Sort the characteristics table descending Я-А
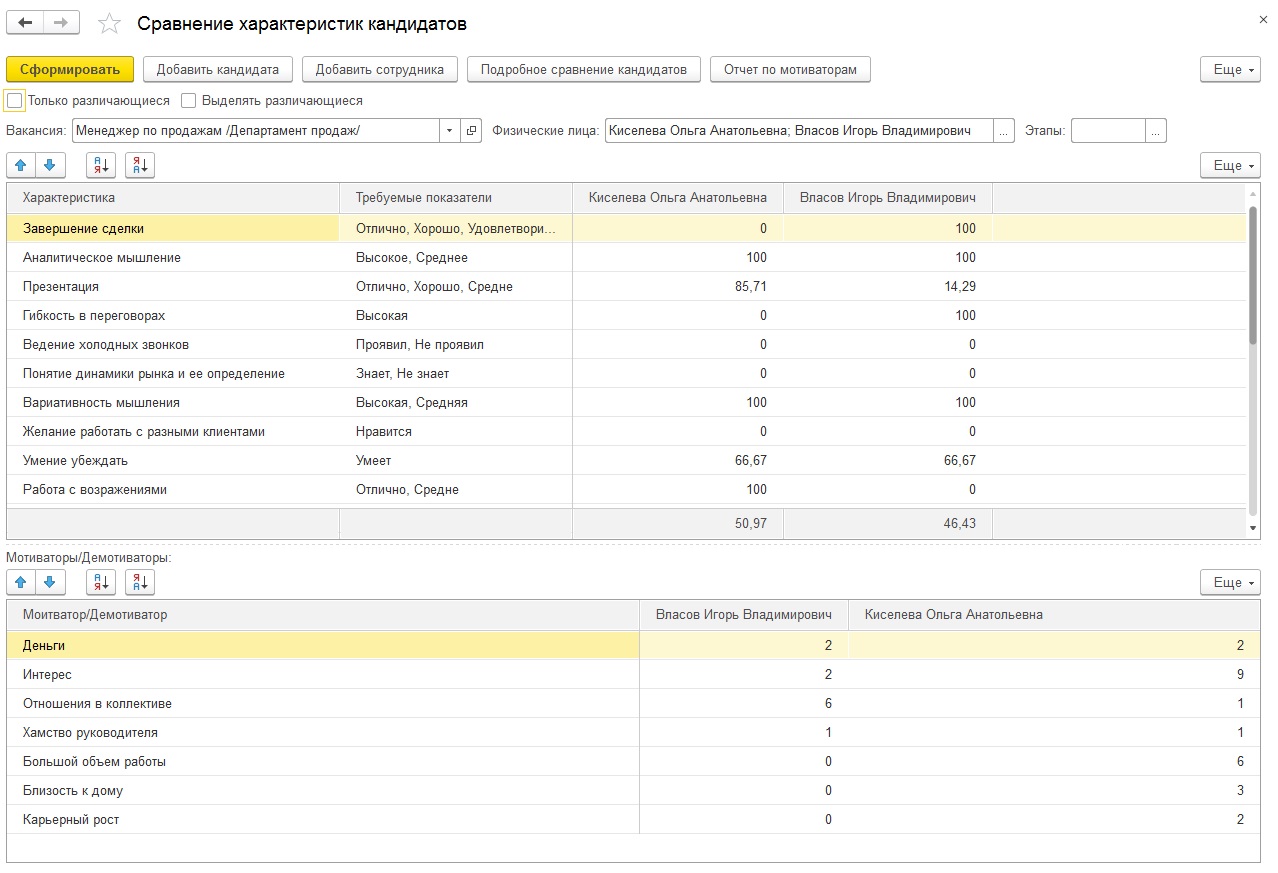Image resolution: width=1278 pixels, height=873 pixels. click(x=140, y=166)
